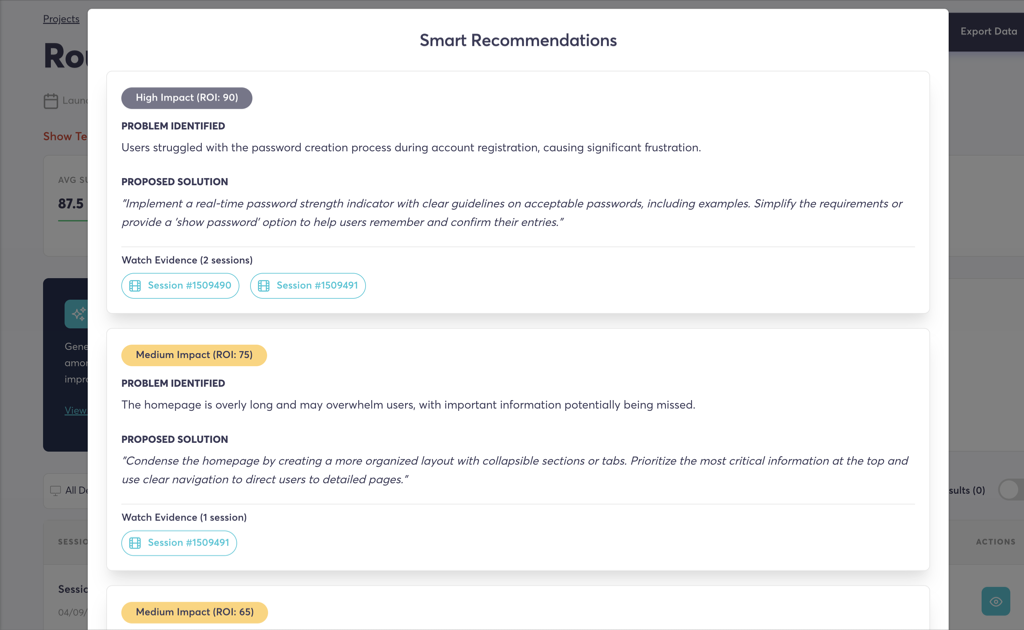Click the sparkles AI icon on the dark card
Viewport: 1024px width, 630px height.
click(79, 313)
